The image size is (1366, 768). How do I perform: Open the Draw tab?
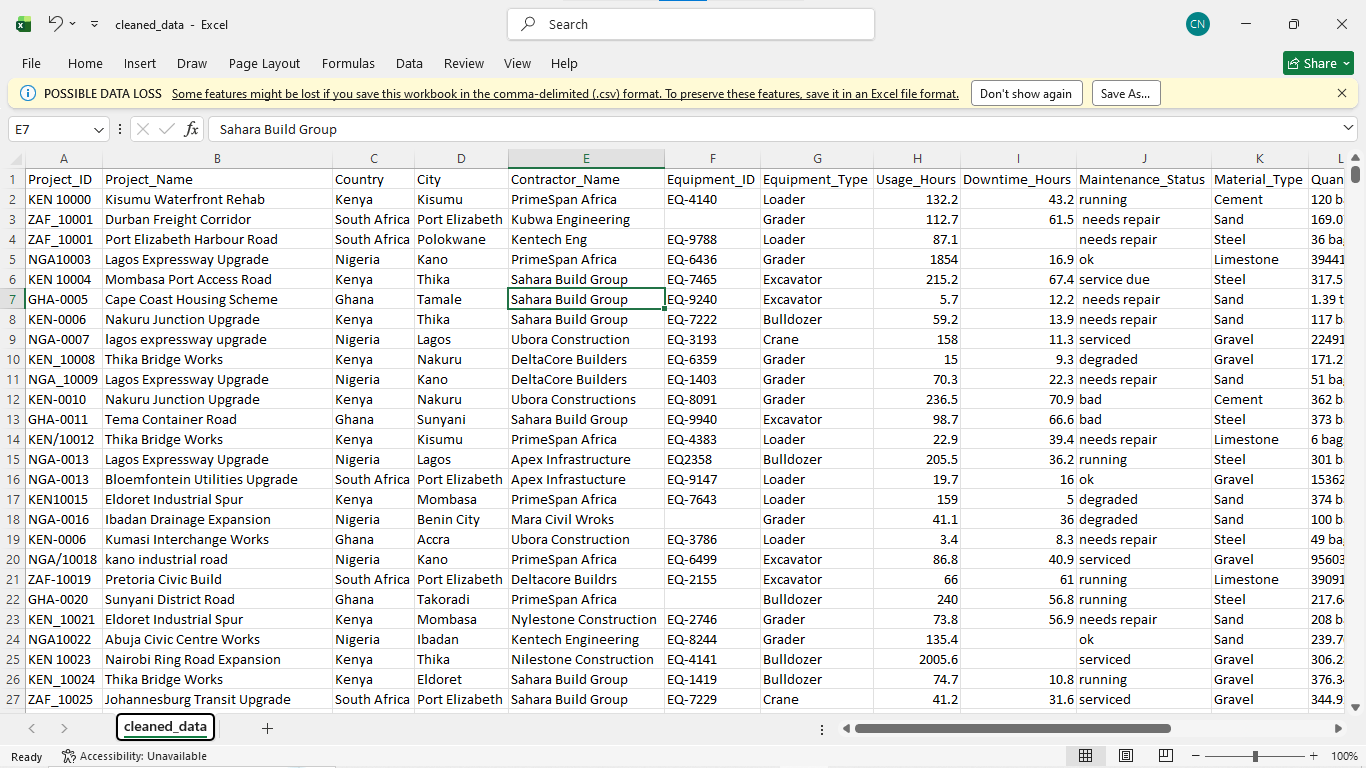point(192,63)
